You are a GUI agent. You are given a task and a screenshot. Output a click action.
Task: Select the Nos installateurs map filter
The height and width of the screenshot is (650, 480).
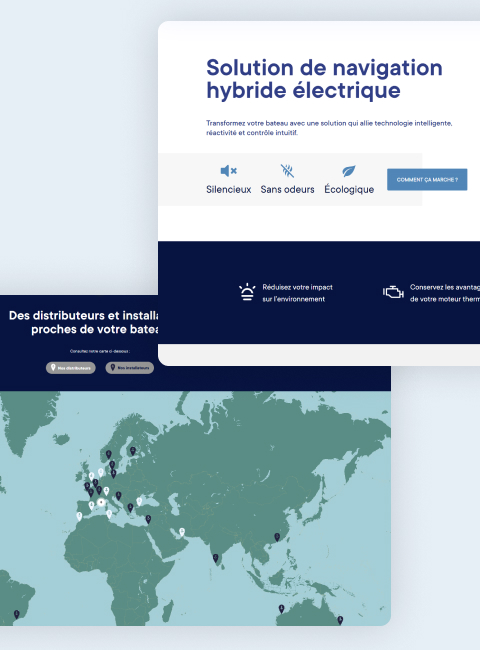pyautogui.click(x=130, y=368)
